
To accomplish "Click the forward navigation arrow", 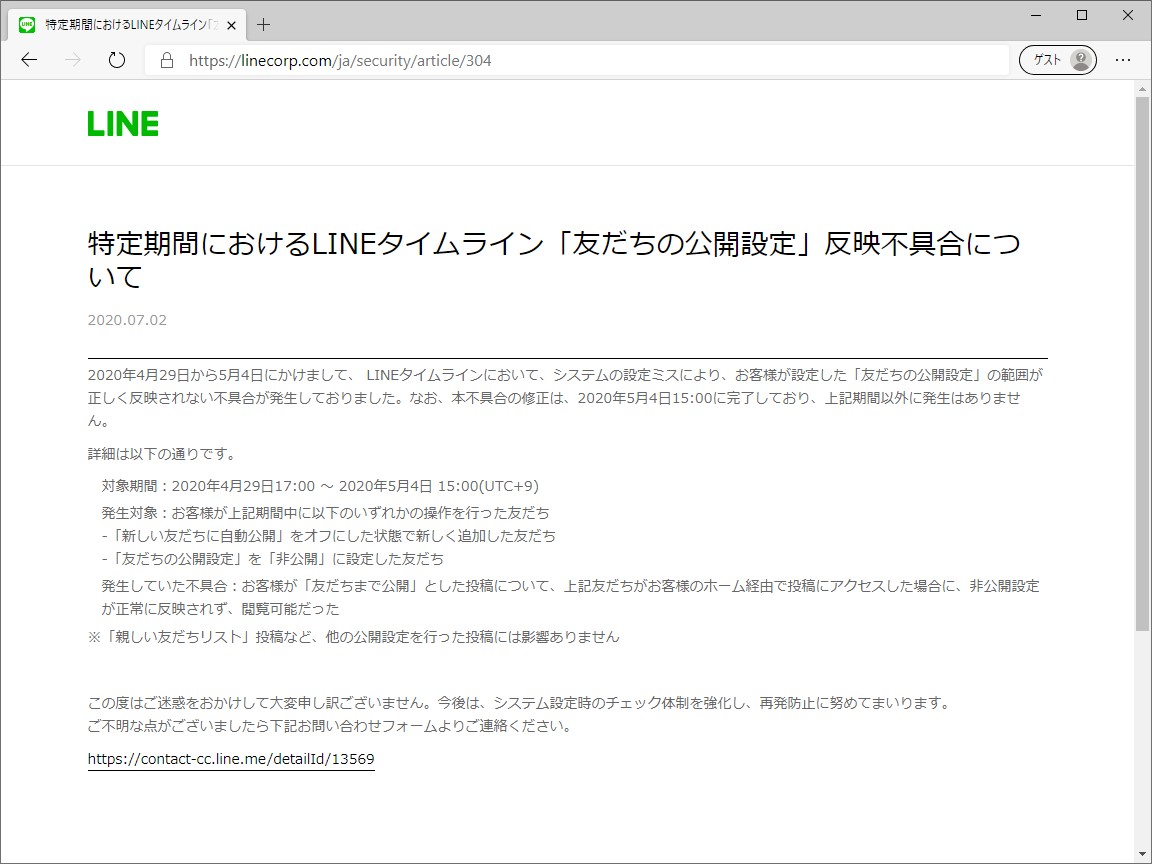I will (72, 60).
